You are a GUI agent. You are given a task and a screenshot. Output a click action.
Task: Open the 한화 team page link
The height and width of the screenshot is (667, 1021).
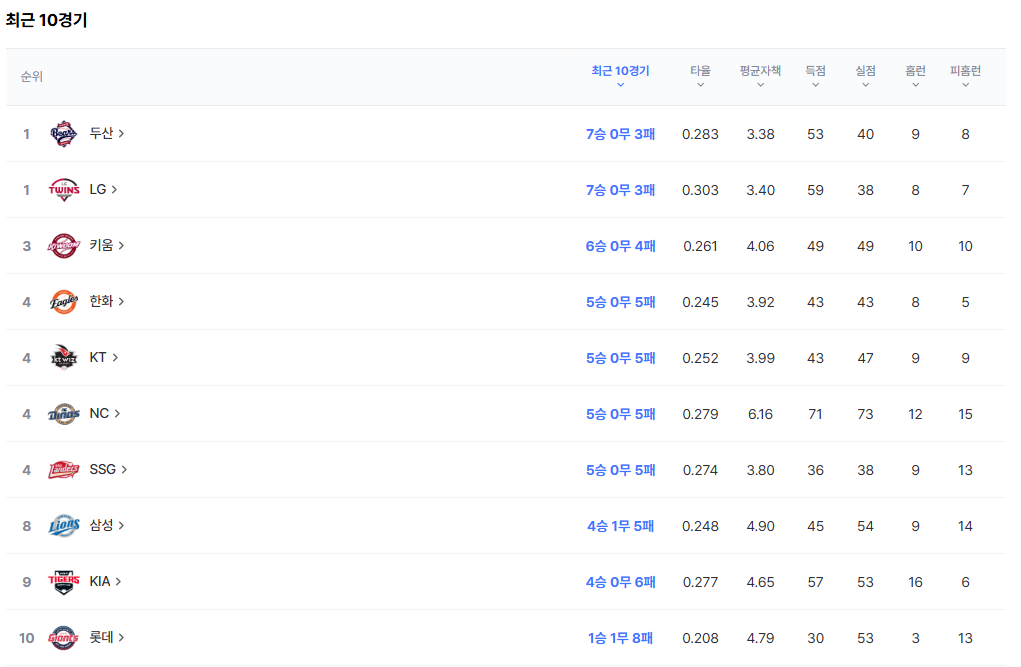pos(107,302)
